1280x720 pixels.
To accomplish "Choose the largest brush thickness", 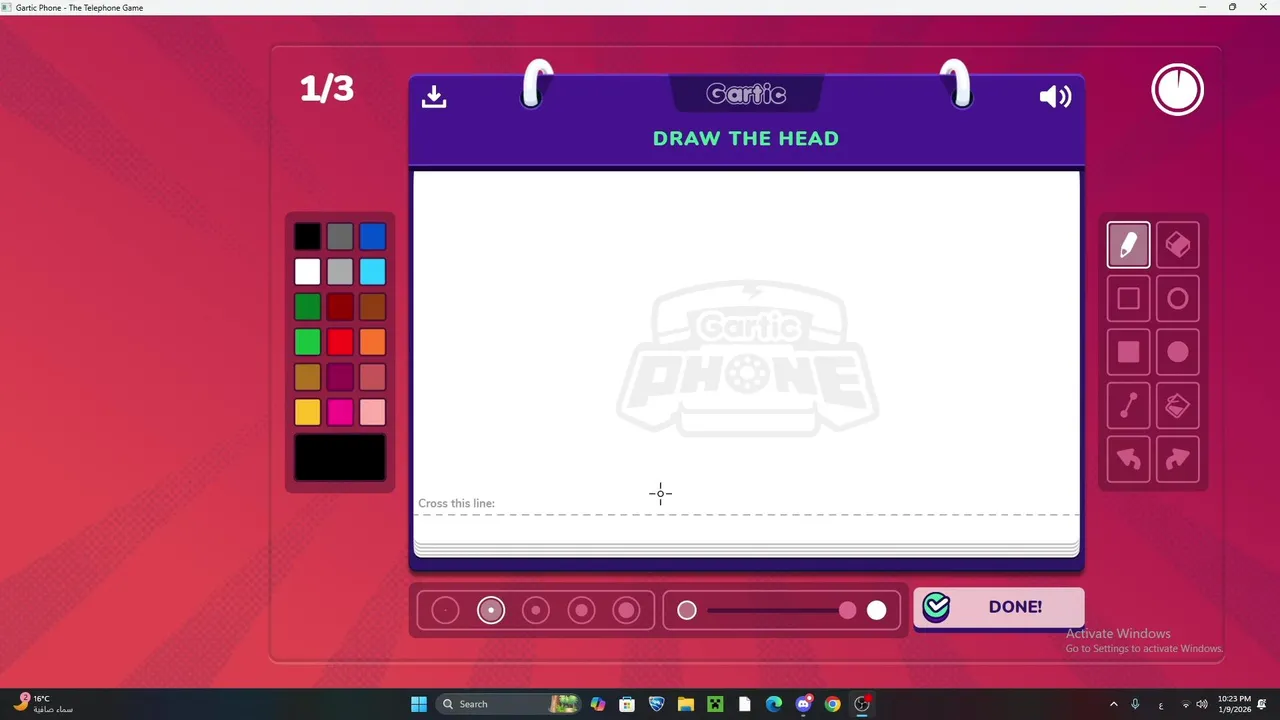I will pos(626,610).
